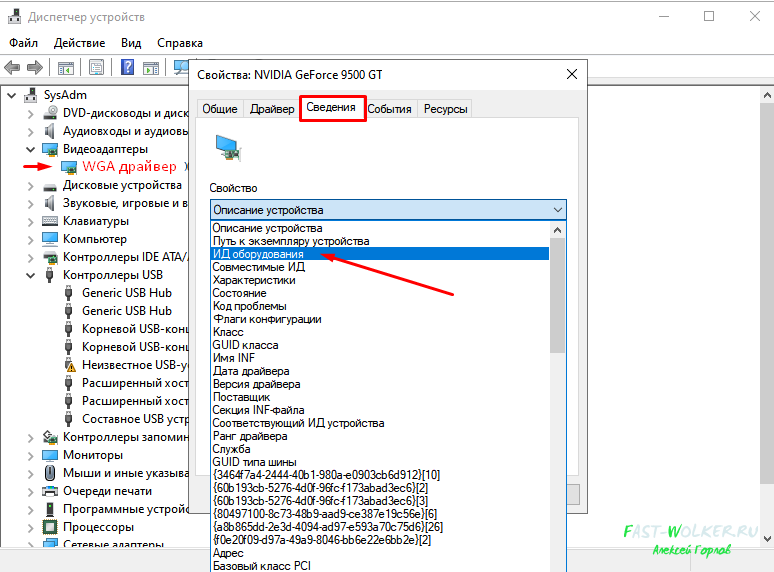
Task: Click the Мониторы monitor icon
Action: coord(50,455)
